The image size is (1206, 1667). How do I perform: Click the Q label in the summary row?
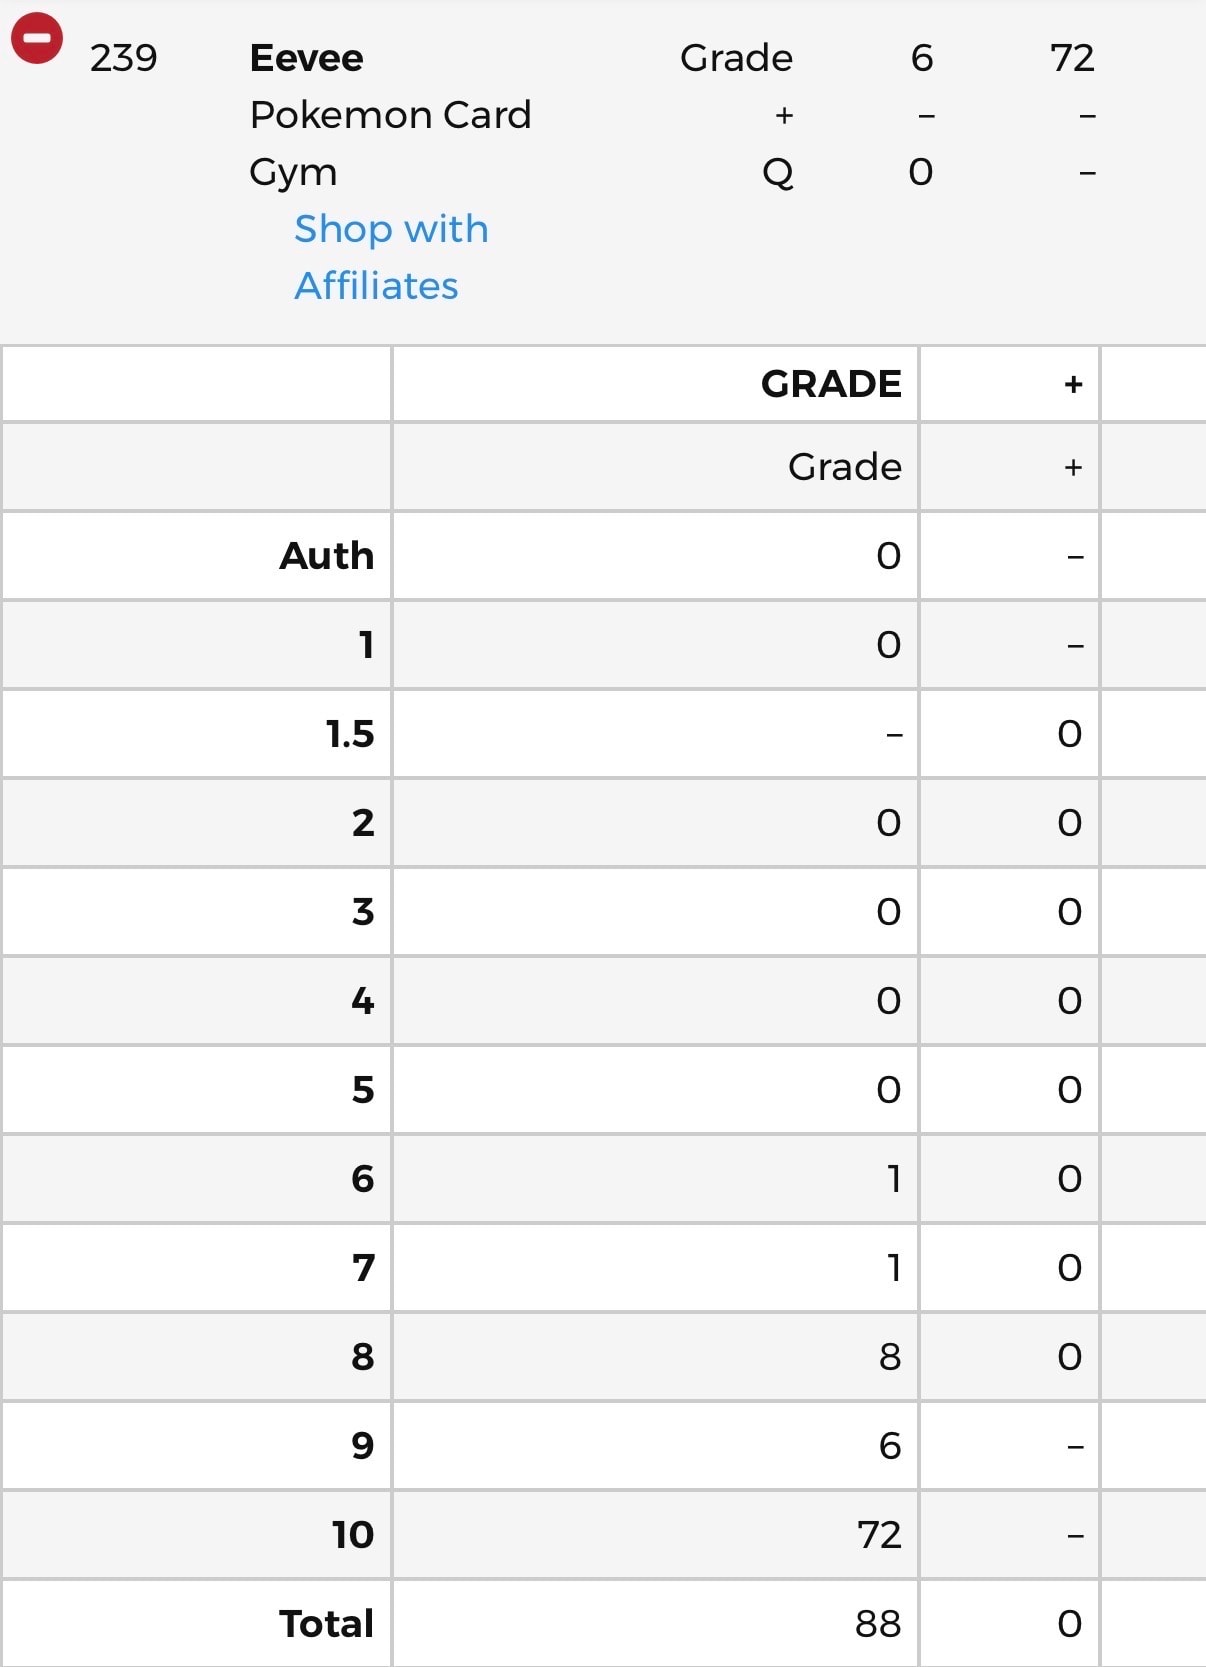click(778, 173)
